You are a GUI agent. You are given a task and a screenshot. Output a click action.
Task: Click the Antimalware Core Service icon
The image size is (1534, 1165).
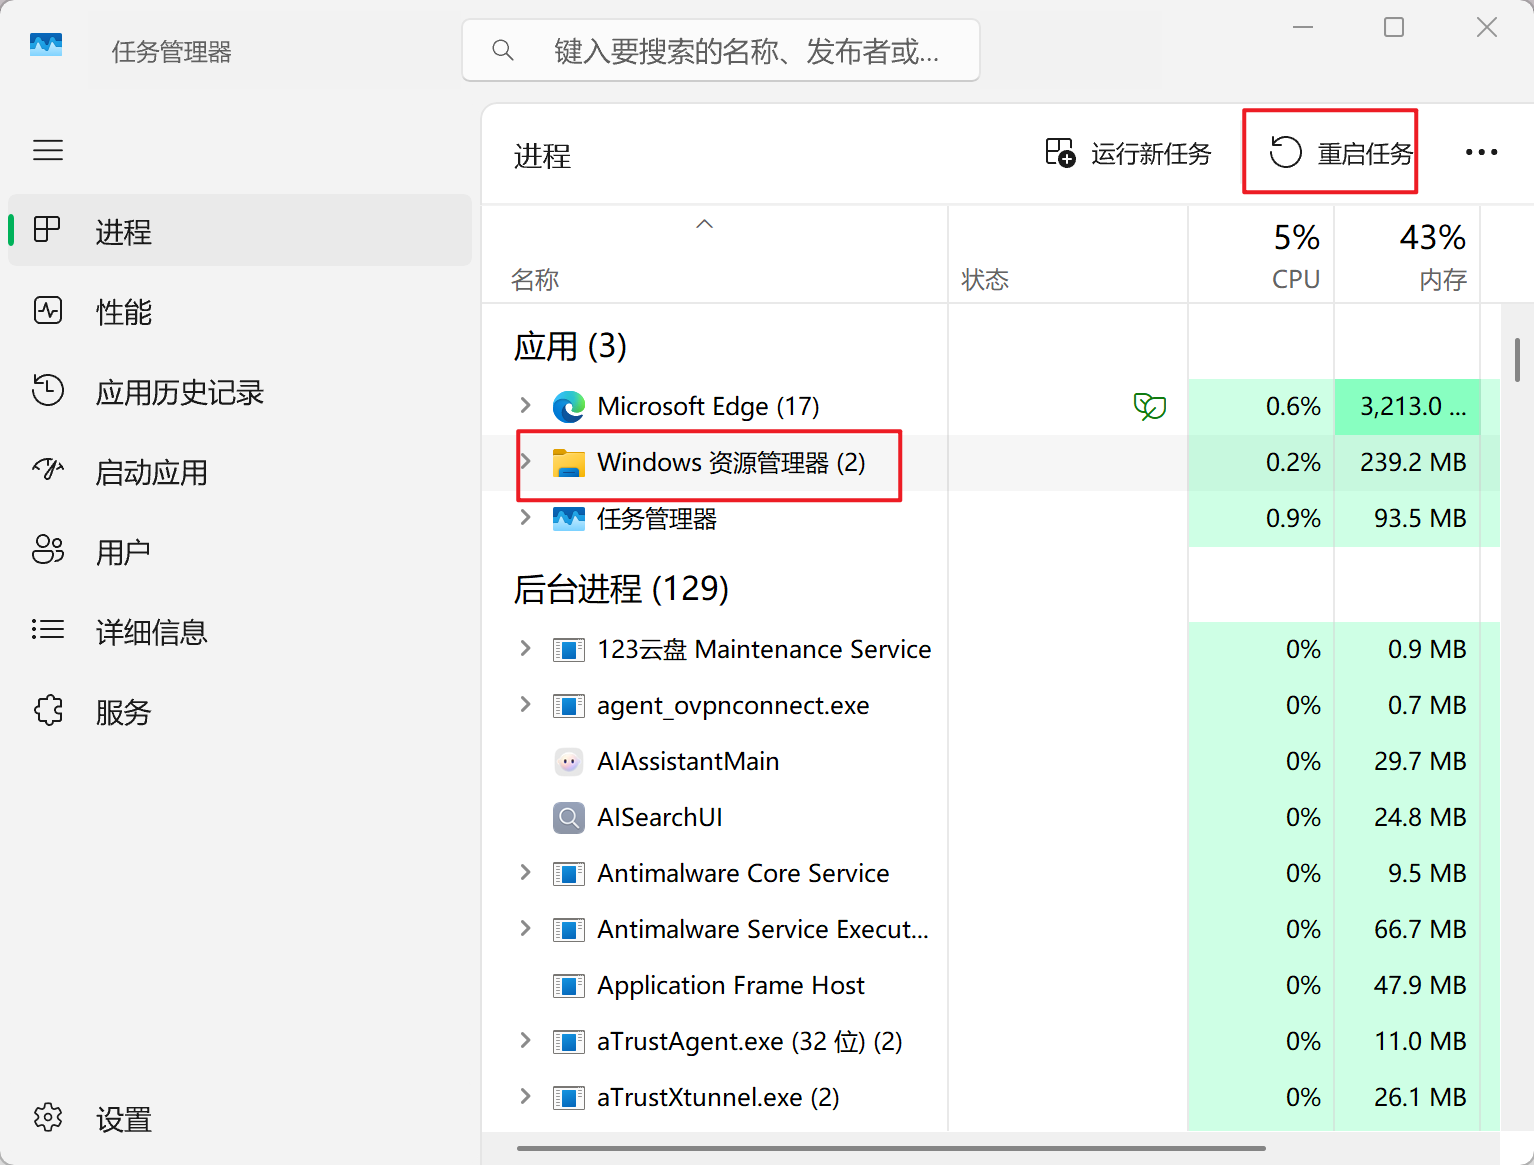click(569, 874)
